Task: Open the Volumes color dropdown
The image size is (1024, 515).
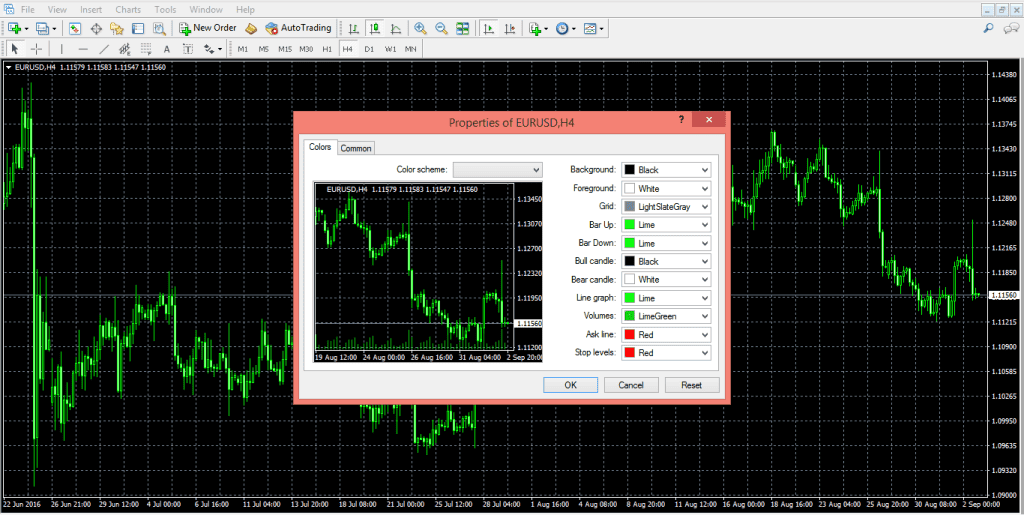Action: (x=666, y=316)
